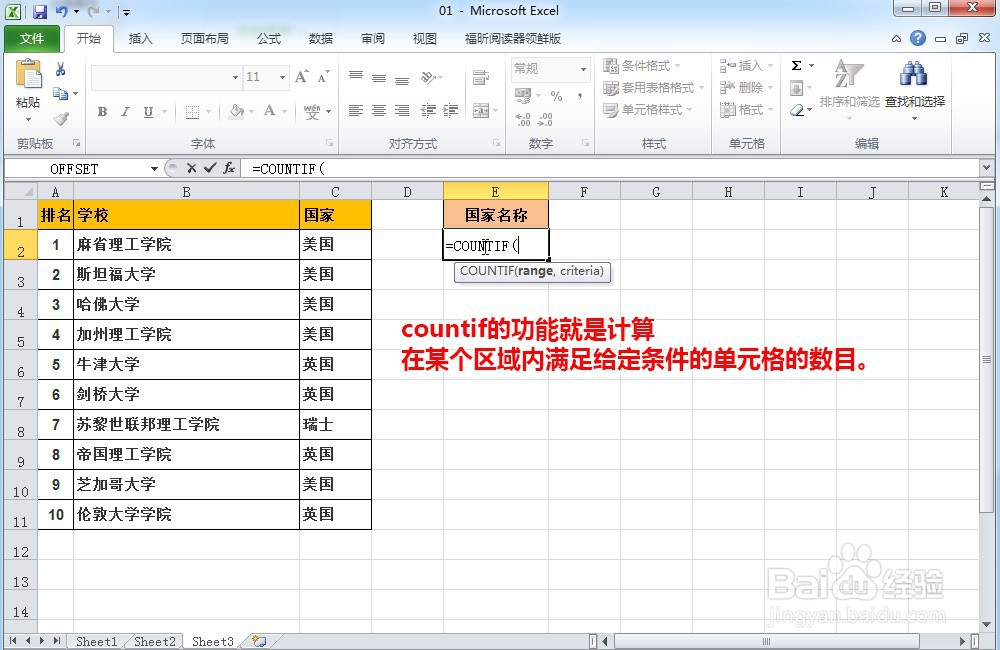The image size is (1000, 650).
Task: Click the Undo icon in quick access toolbar
Action: click(x=62, y=11)
